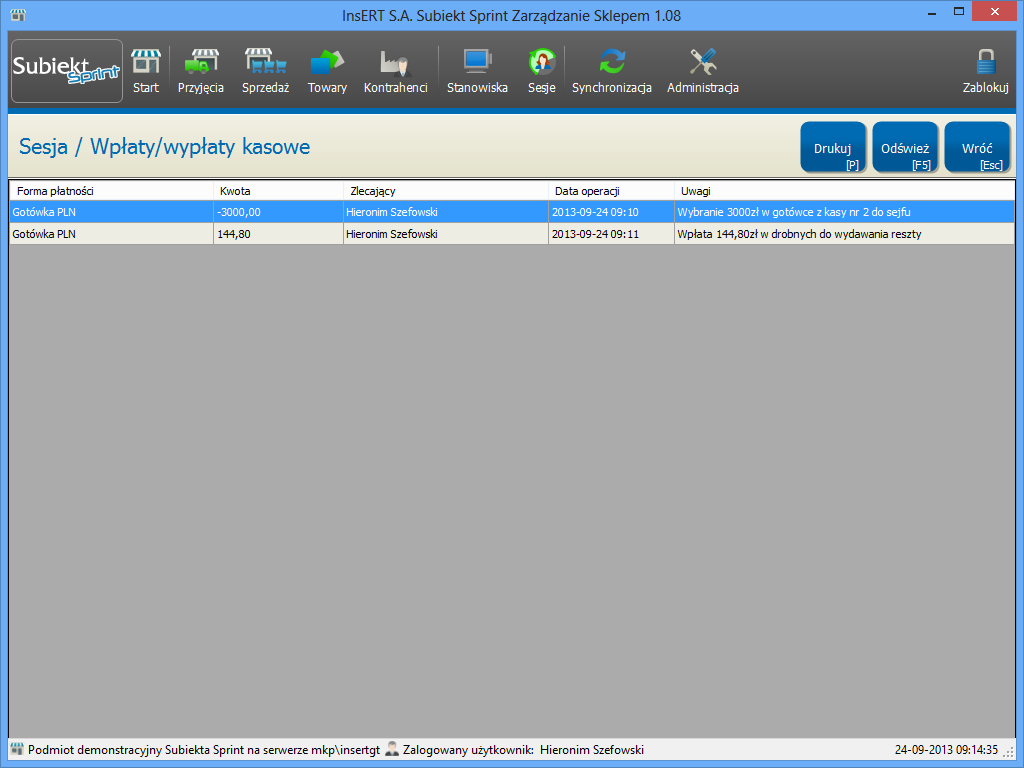Screen dimensions: 1024x768
Task: Click the window resize grip corner
Action: (1008, 752)
